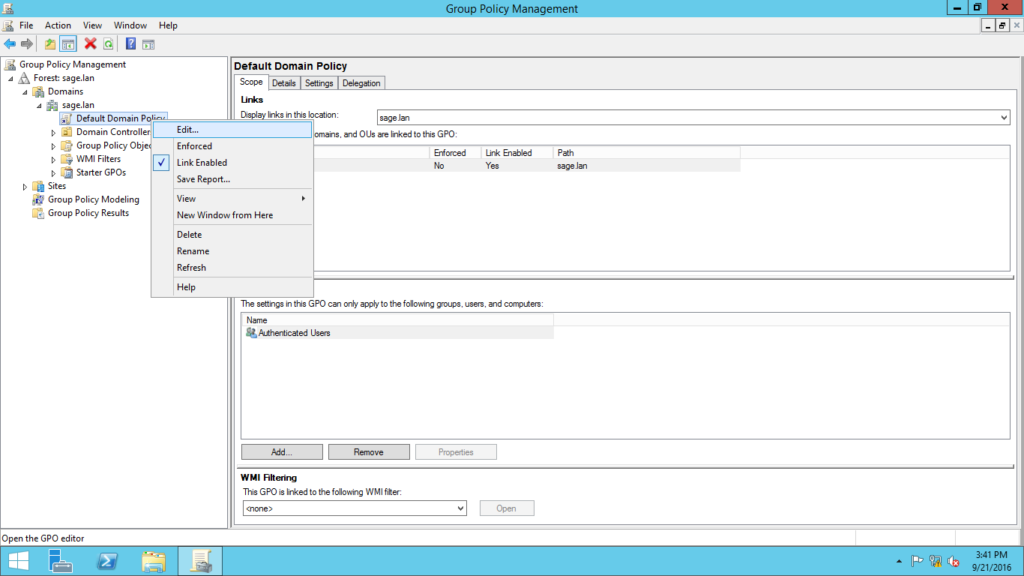1024x576 pixels.
Task: Click the muted volume tray icon
Action: pos(953,561)
